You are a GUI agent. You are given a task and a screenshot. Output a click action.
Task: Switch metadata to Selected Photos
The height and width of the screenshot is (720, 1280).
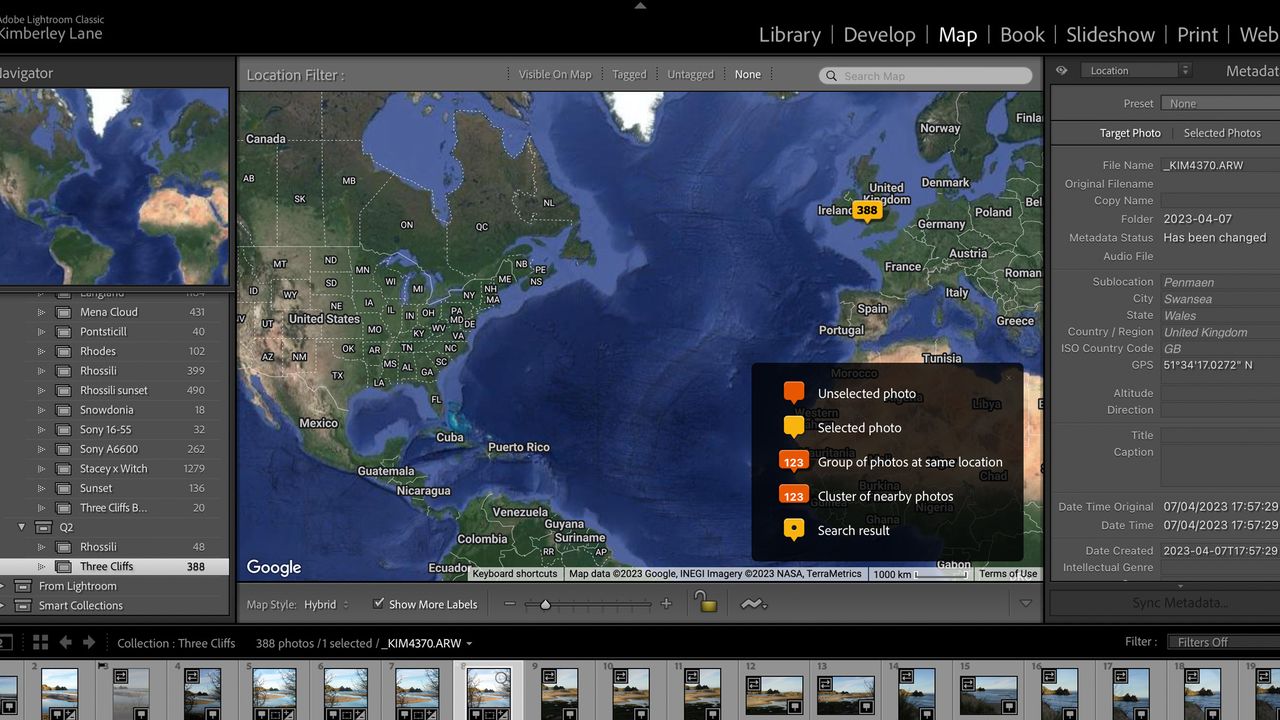1222,133
